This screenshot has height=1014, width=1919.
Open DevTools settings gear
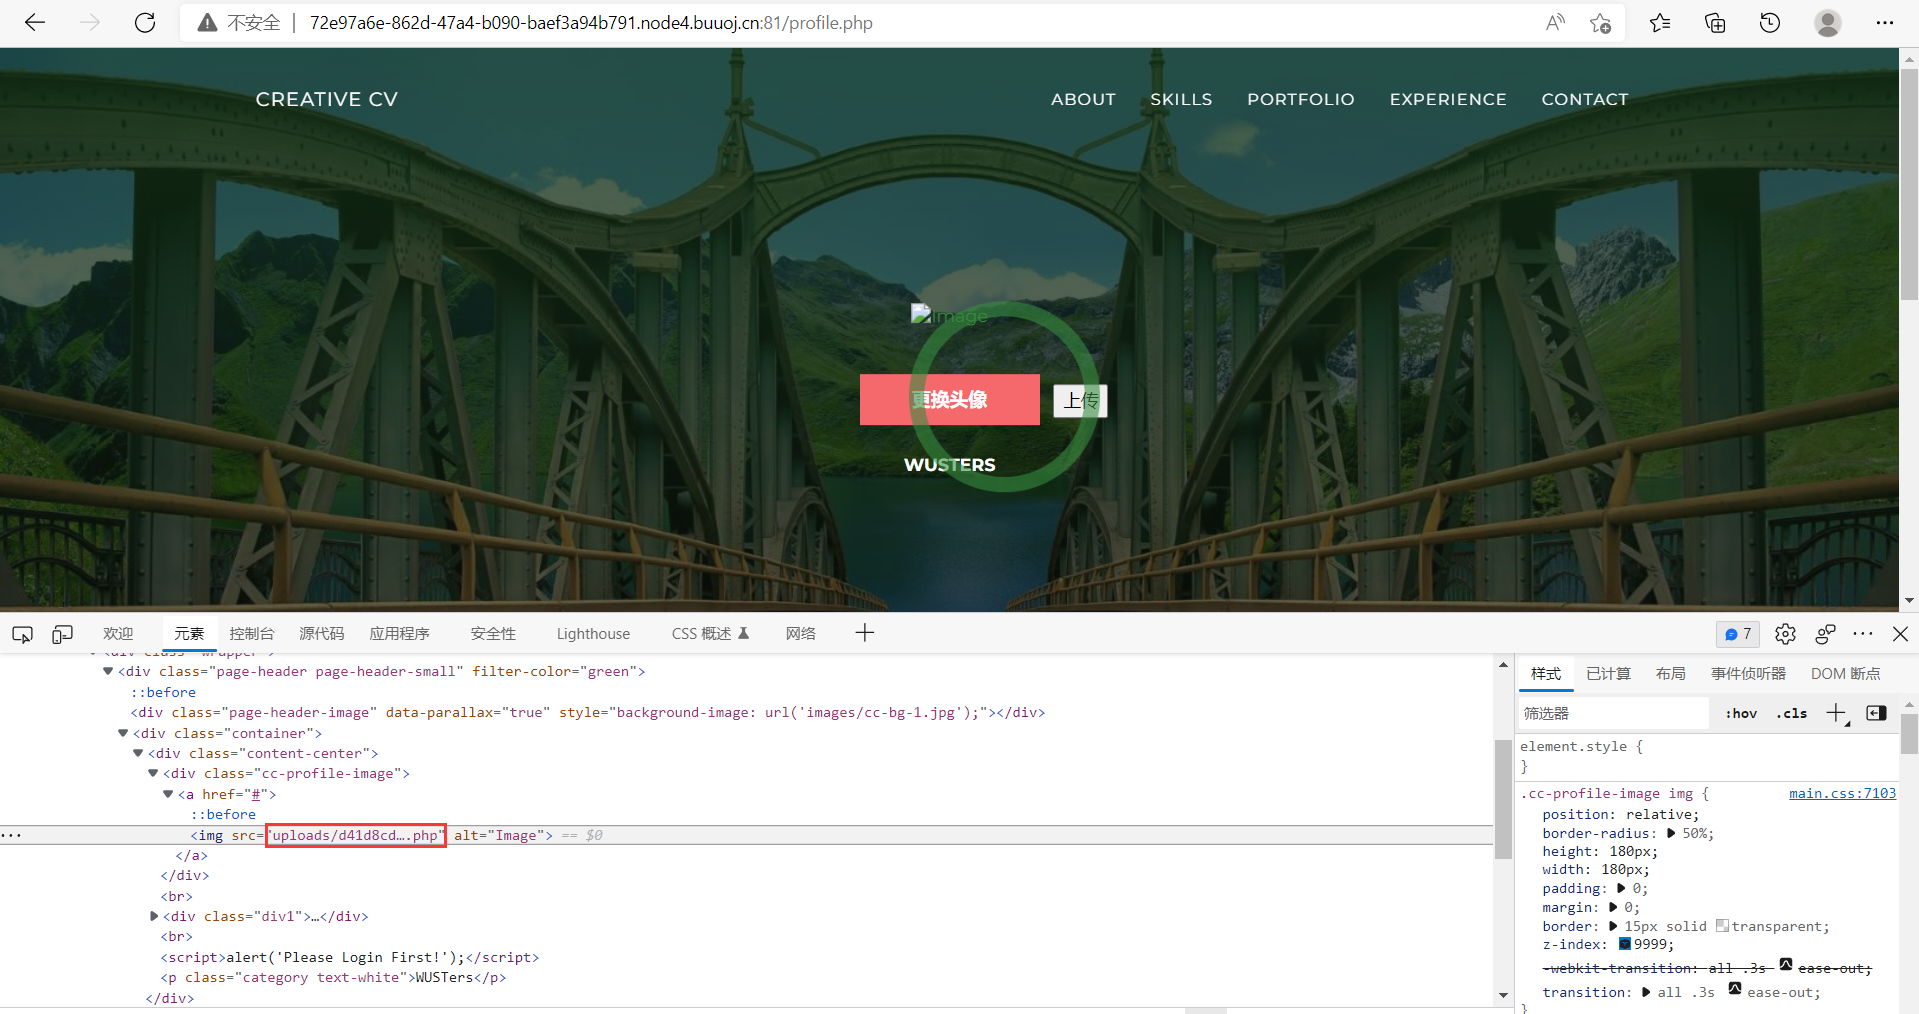1785,634
